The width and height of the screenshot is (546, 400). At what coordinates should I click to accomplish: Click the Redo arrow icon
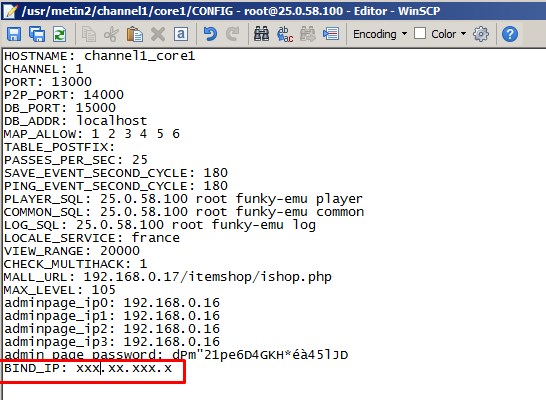point(233,34)
